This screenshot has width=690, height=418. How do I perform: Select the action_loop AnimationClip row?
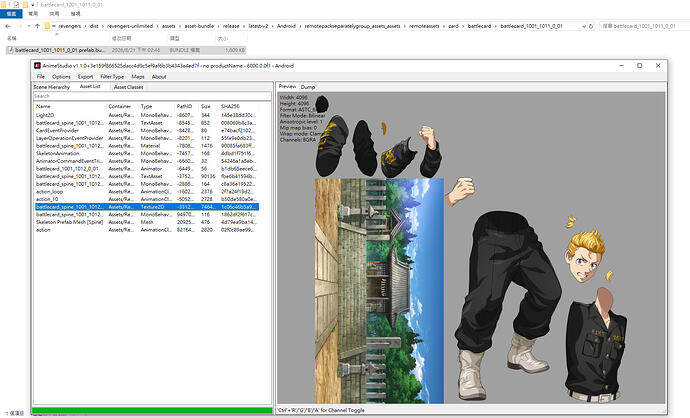coord(147,191)
